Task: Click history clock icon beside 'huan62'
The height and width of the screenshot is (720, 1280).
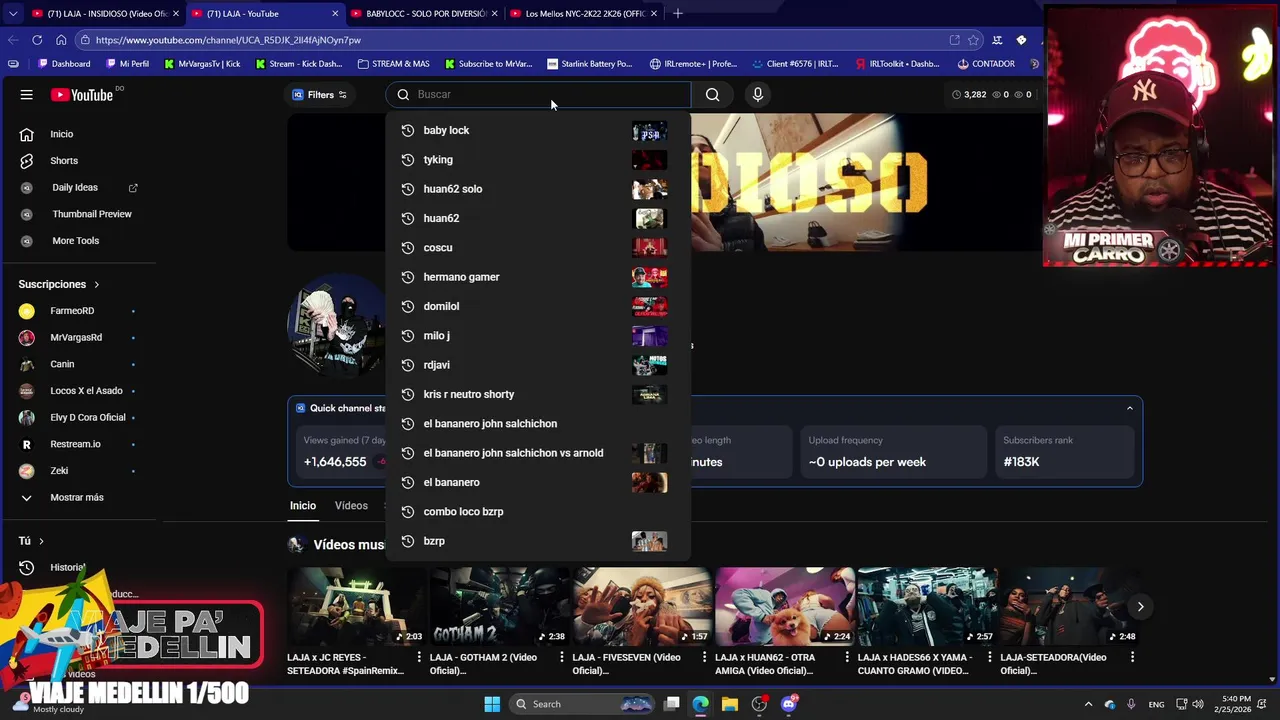Action: click(407, 218)
